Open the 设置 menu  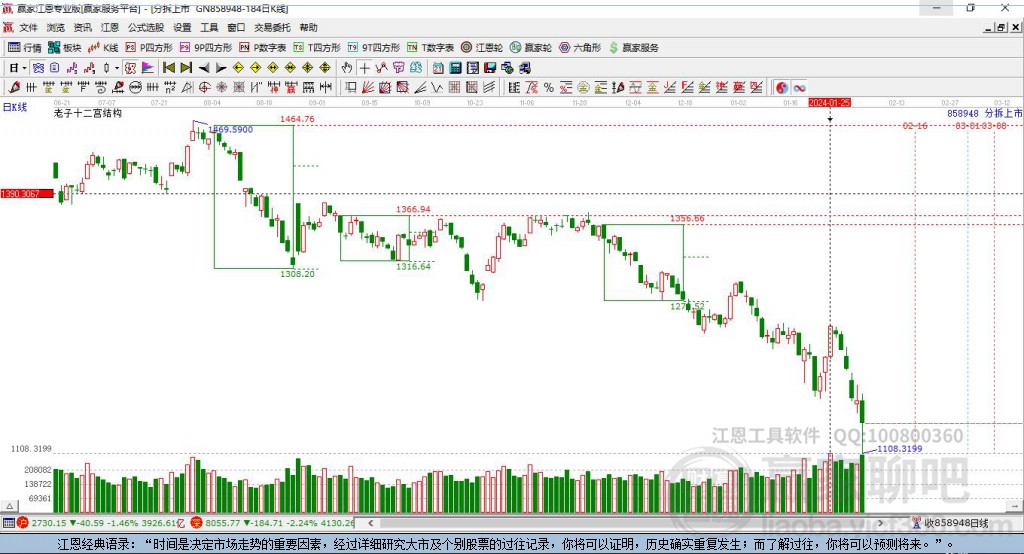[182, 27]
